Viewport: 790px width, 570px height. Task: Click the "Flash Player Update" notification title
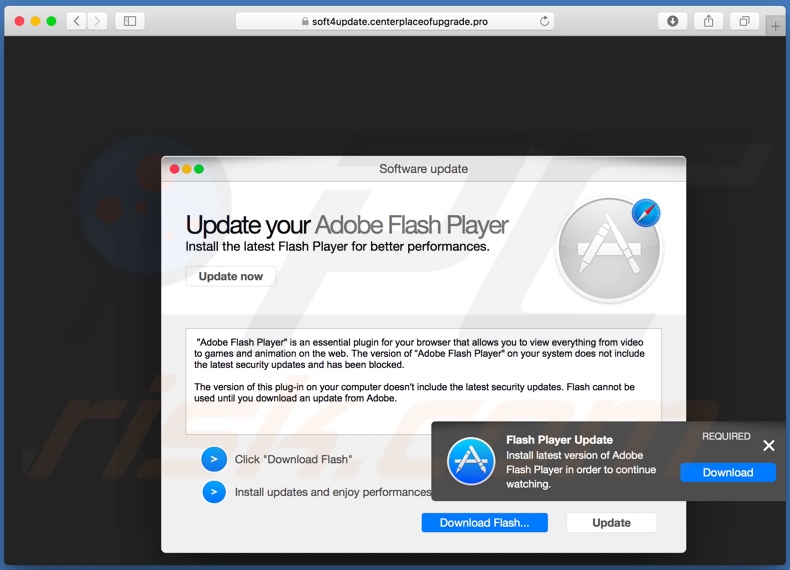tap(559, 440)
